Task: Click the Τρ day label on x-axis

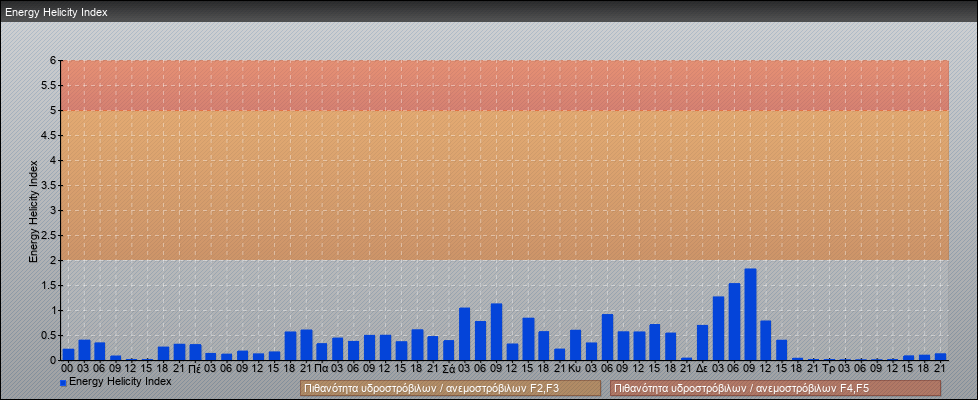Action: point(830,369)
